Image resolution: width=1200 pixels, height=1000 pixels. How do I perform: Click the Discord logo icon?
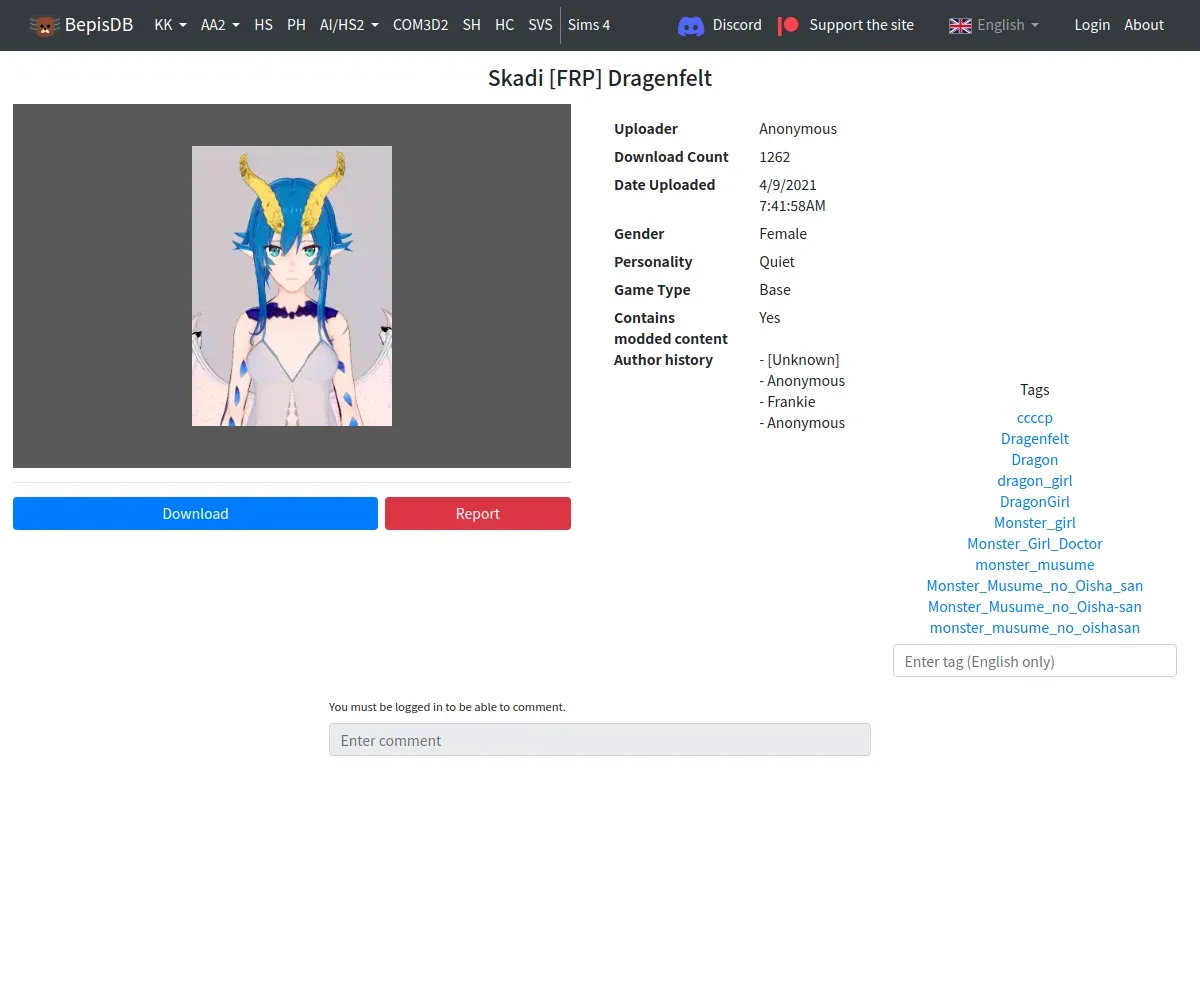tap(691, 26)
